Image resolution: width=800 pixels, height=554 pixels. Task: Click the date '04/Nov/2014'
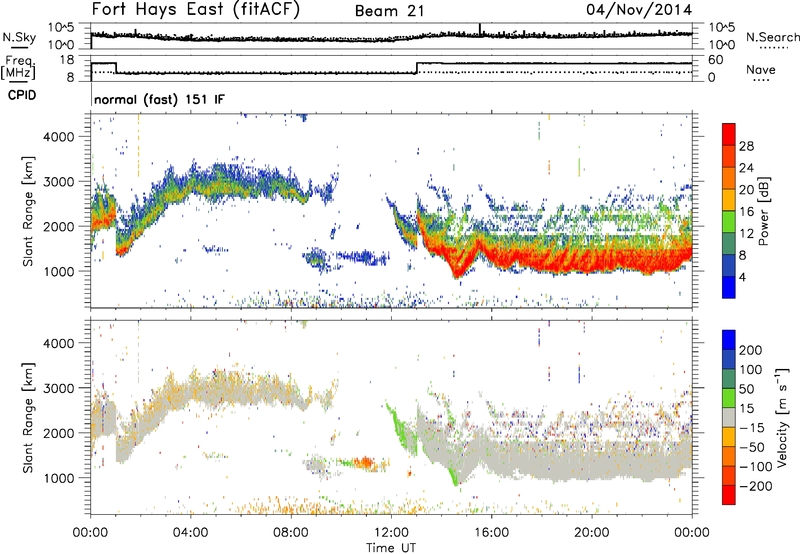639,10
